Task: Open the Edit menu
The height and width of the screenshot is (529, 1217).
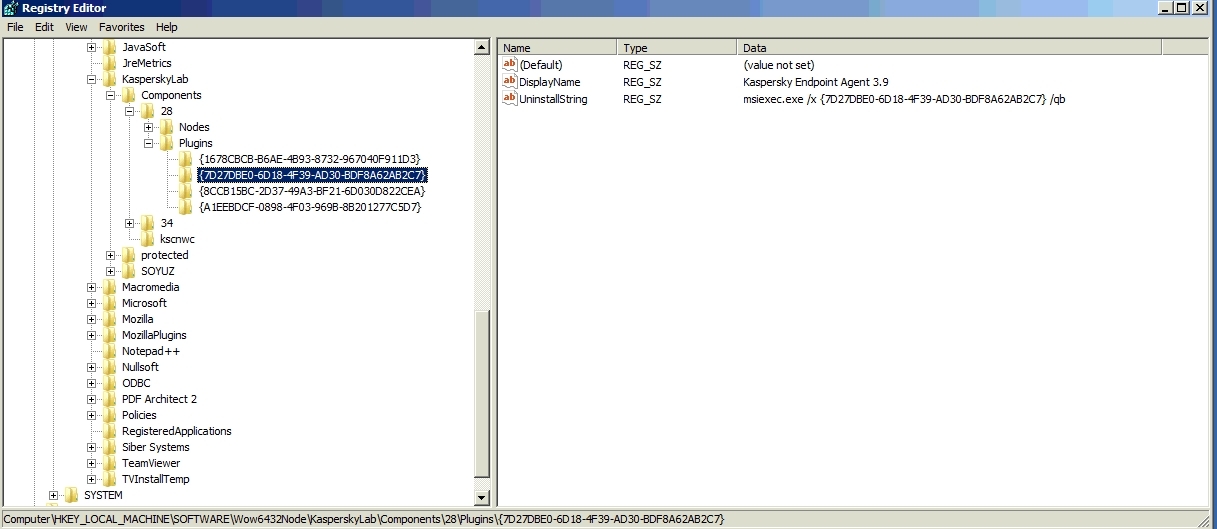Action: pyautogui.click(x=44, y=27)
